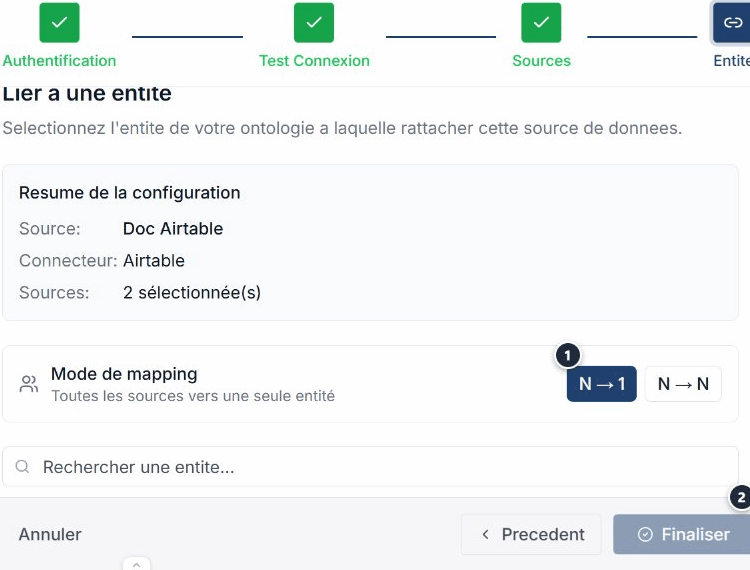This screenshot has width=750, height=570.
Task: Click the Sources step checkmark icon
Action: click(x=541, y=22)
